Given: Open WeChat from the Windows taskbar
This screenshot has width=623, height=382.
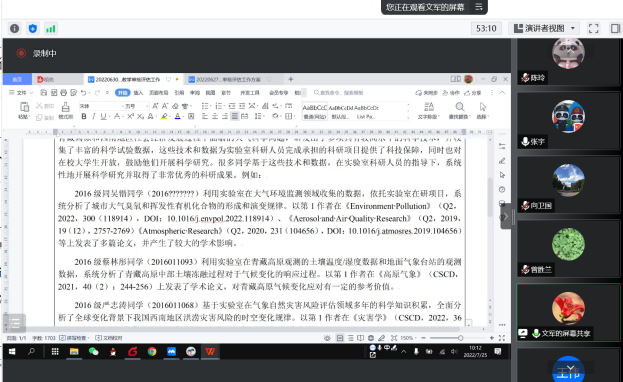Looking at the screenshot, I should tap(93, 351).
